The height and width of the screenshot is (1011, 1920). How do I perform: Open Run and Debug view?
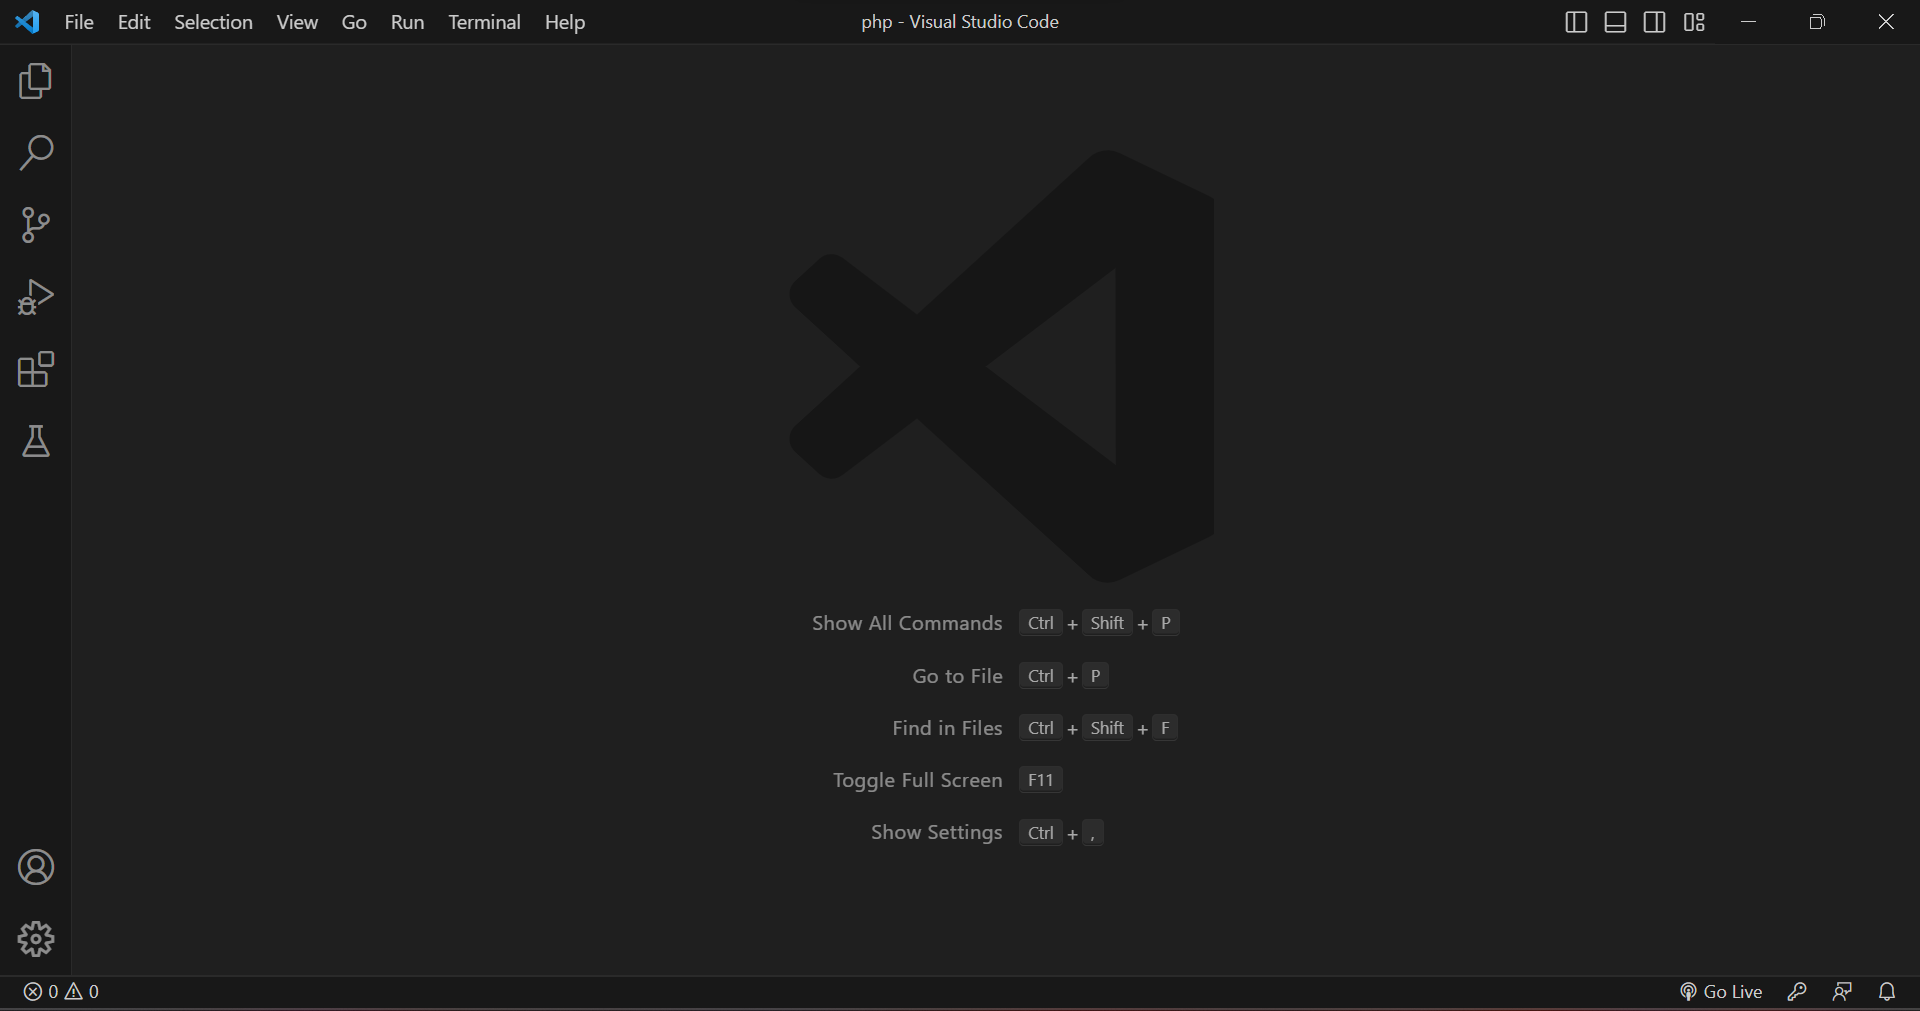[x=36, y=297]
